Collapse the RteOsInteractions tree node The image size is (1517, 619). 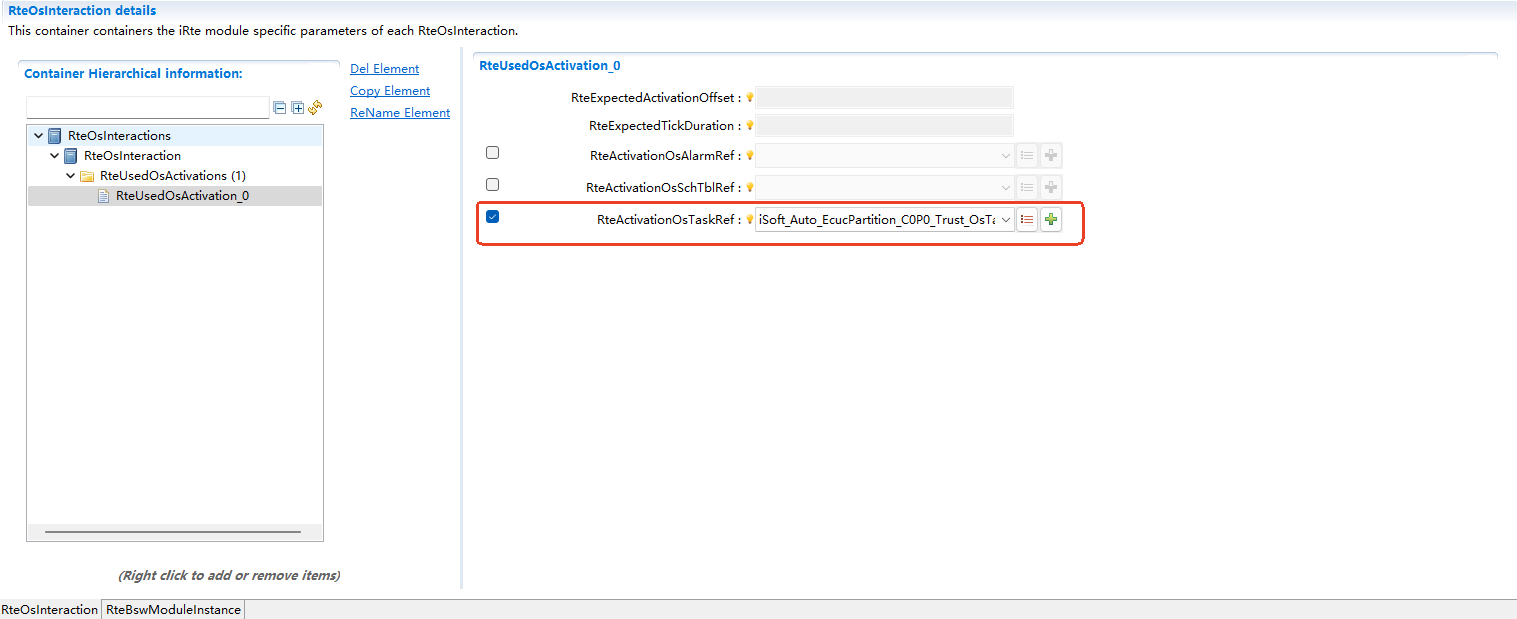[x=38, y=136]
